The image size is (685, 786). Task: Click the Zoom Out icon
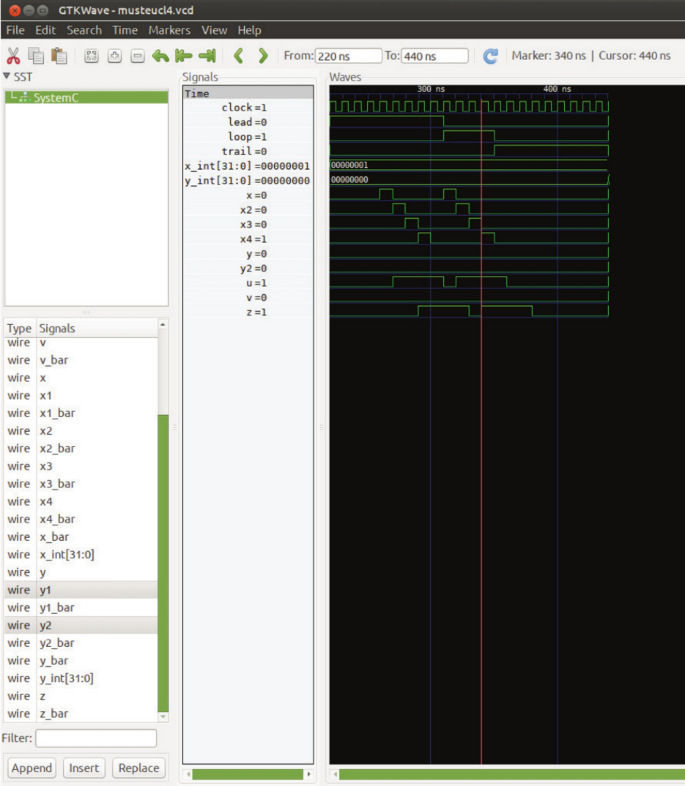click(138, 56)
